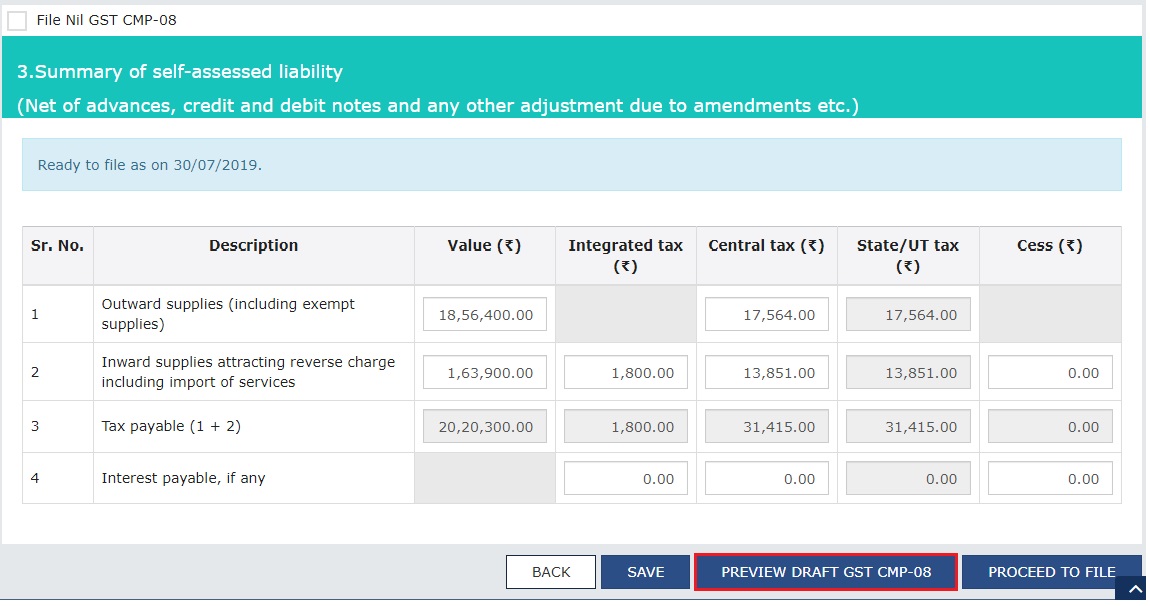This screenshot has height=606, width=1150.
Task: Select Integrated tax field for Interest payable
Action: (626, 477)
